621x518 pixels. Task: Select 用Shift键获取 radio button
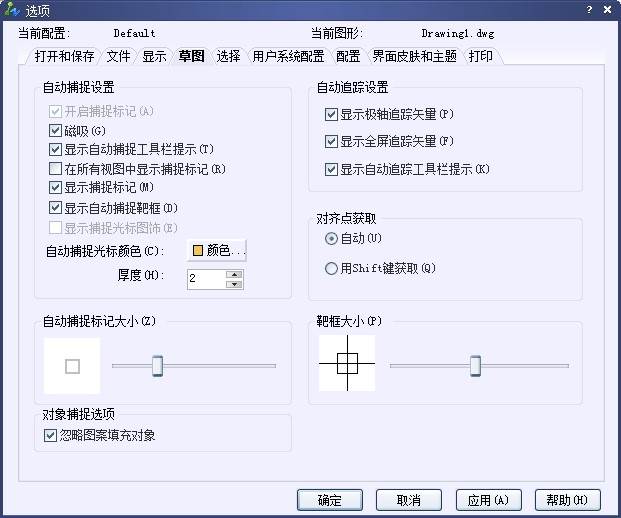(332, 268)
